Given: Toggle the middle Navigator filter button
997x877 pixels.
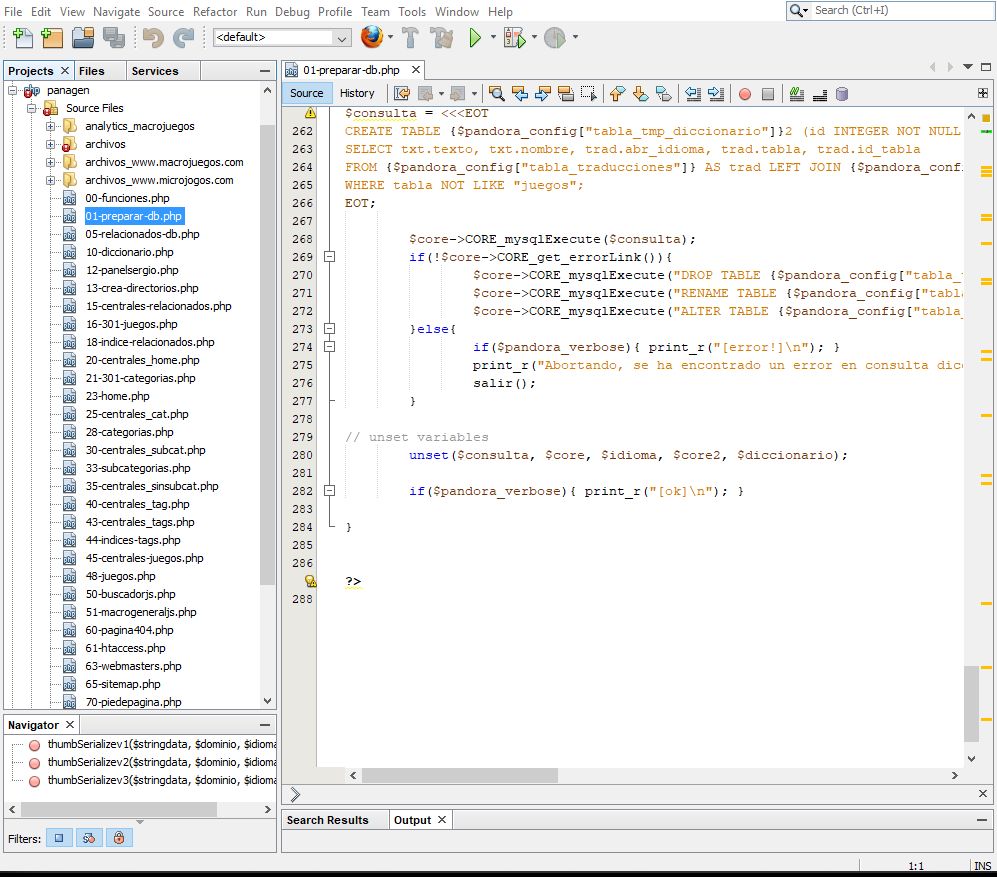Looking at the screenshot, I should pos(89,838).
